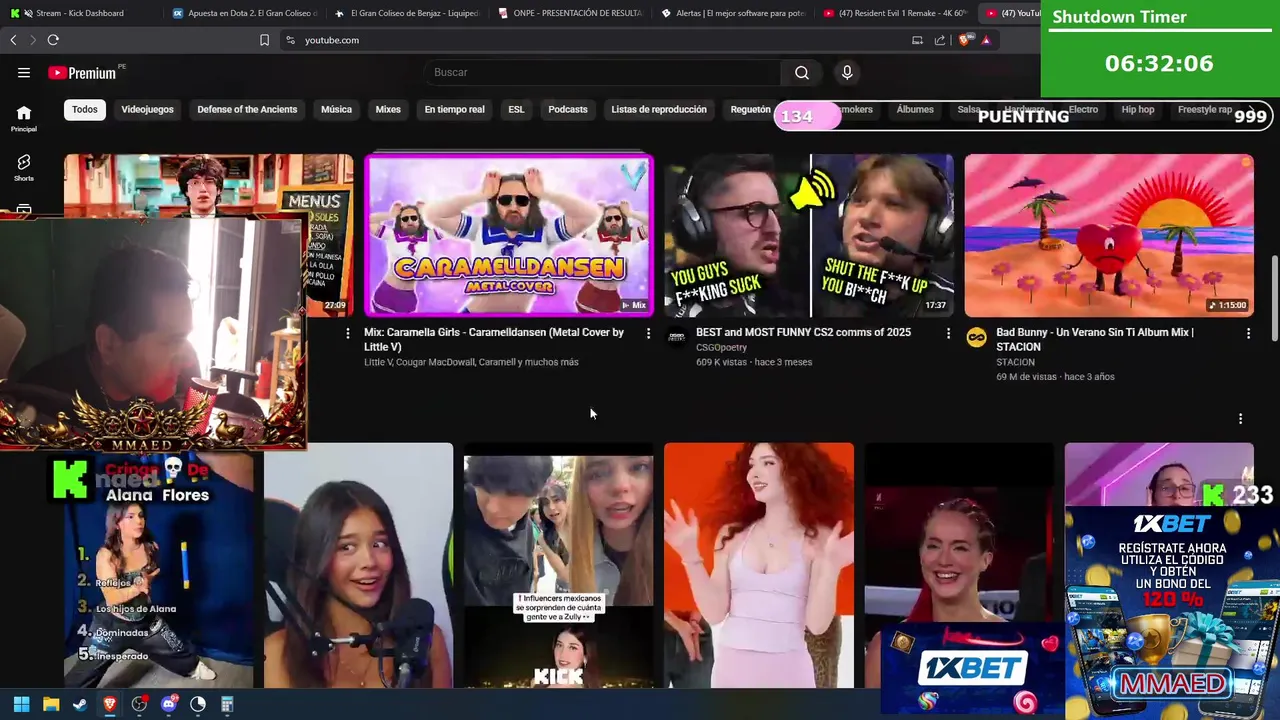Start voice search with microphone icon
The height and width of the screenshot is (720, 1280).
pos(847,72)
